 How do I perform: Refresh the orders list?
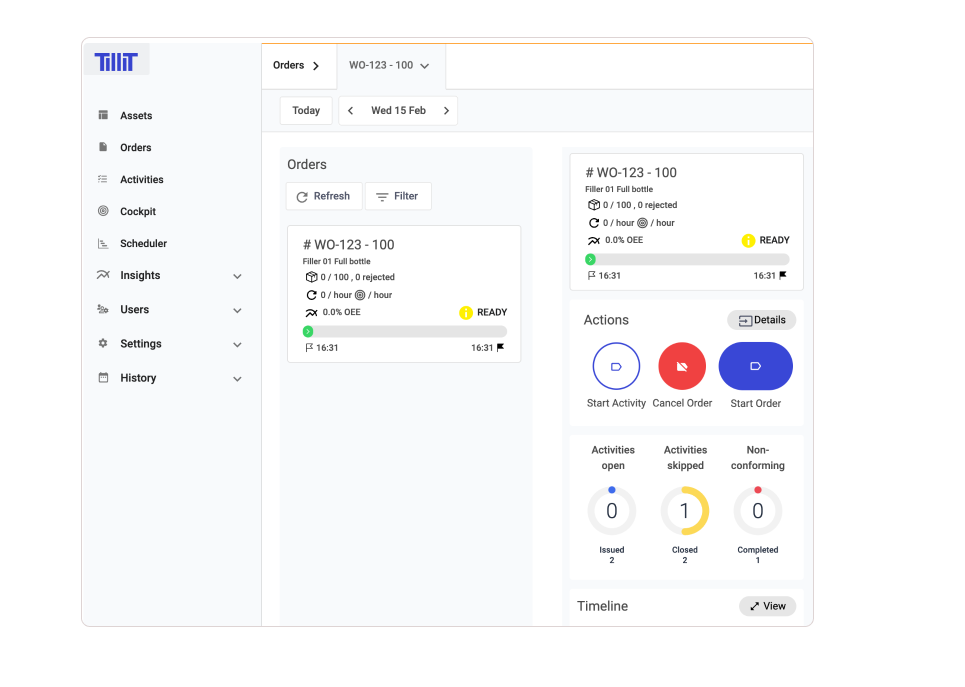(324, 196)
